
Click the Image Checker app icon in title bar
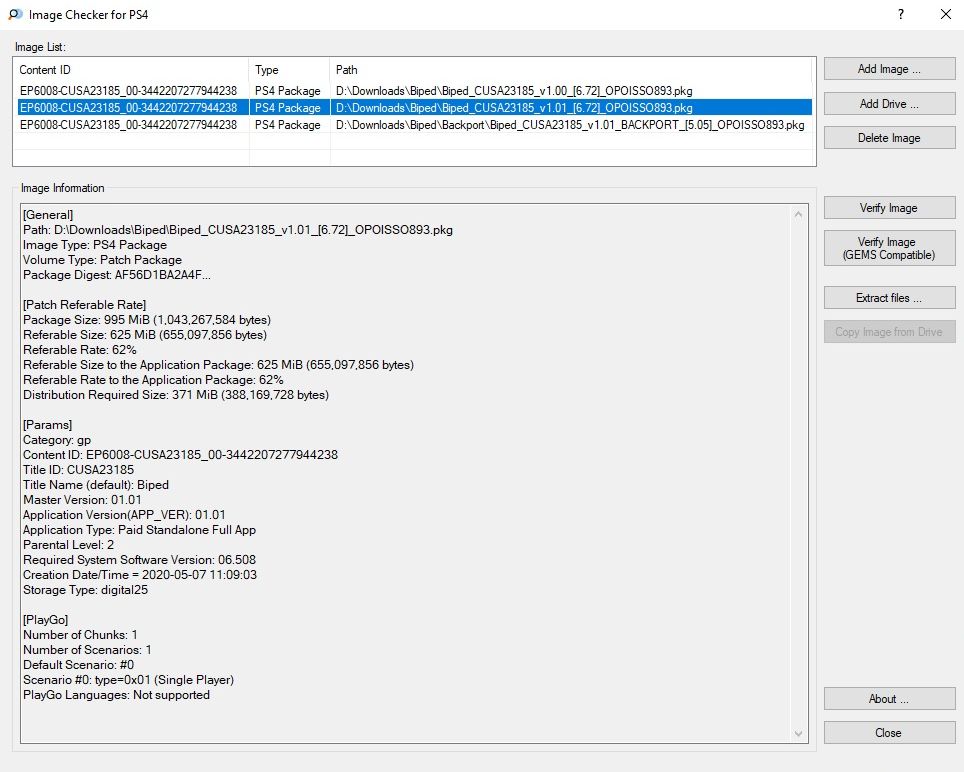point(15,15)
